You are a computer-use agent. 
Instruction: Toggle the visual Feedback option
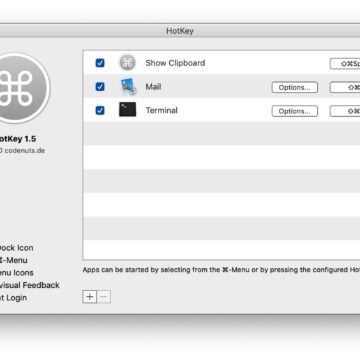[x=29, y=285]
